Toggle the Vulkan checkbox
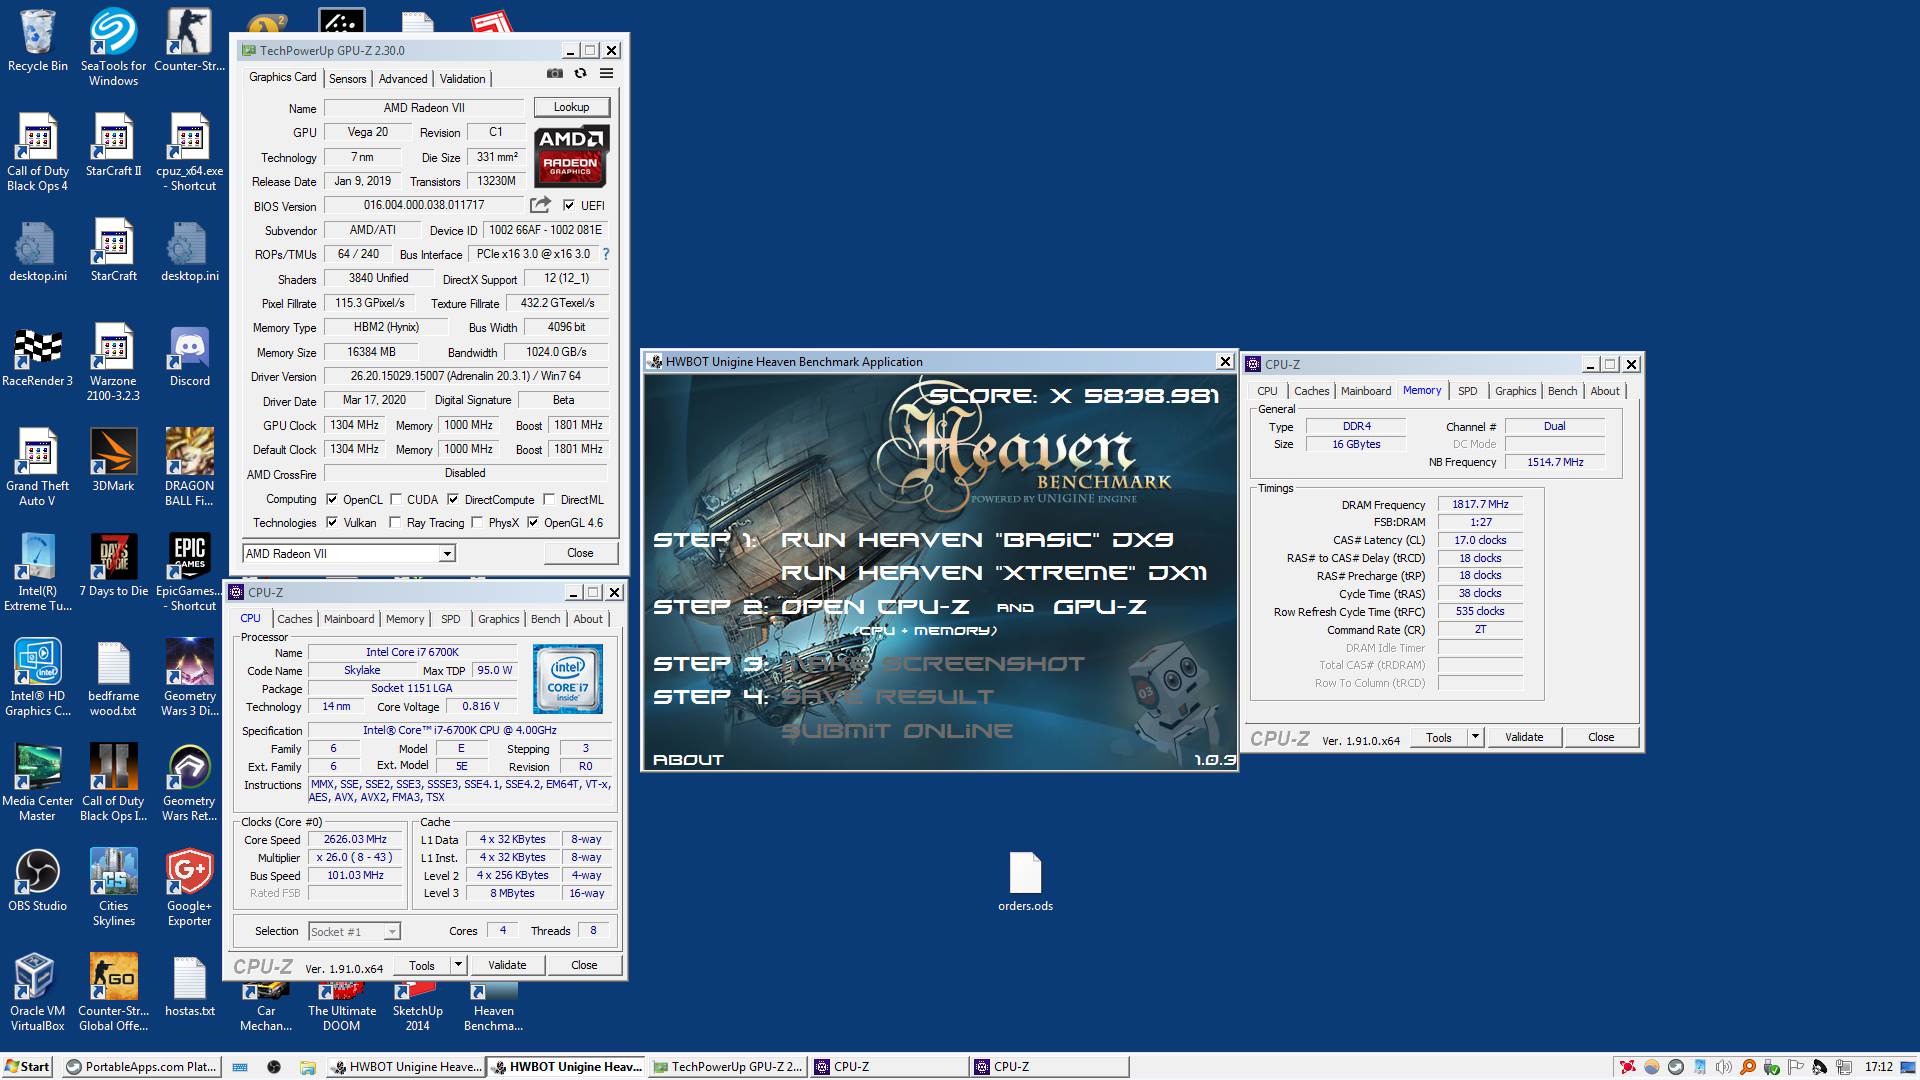1920x1080 pixels. point(332,522)
